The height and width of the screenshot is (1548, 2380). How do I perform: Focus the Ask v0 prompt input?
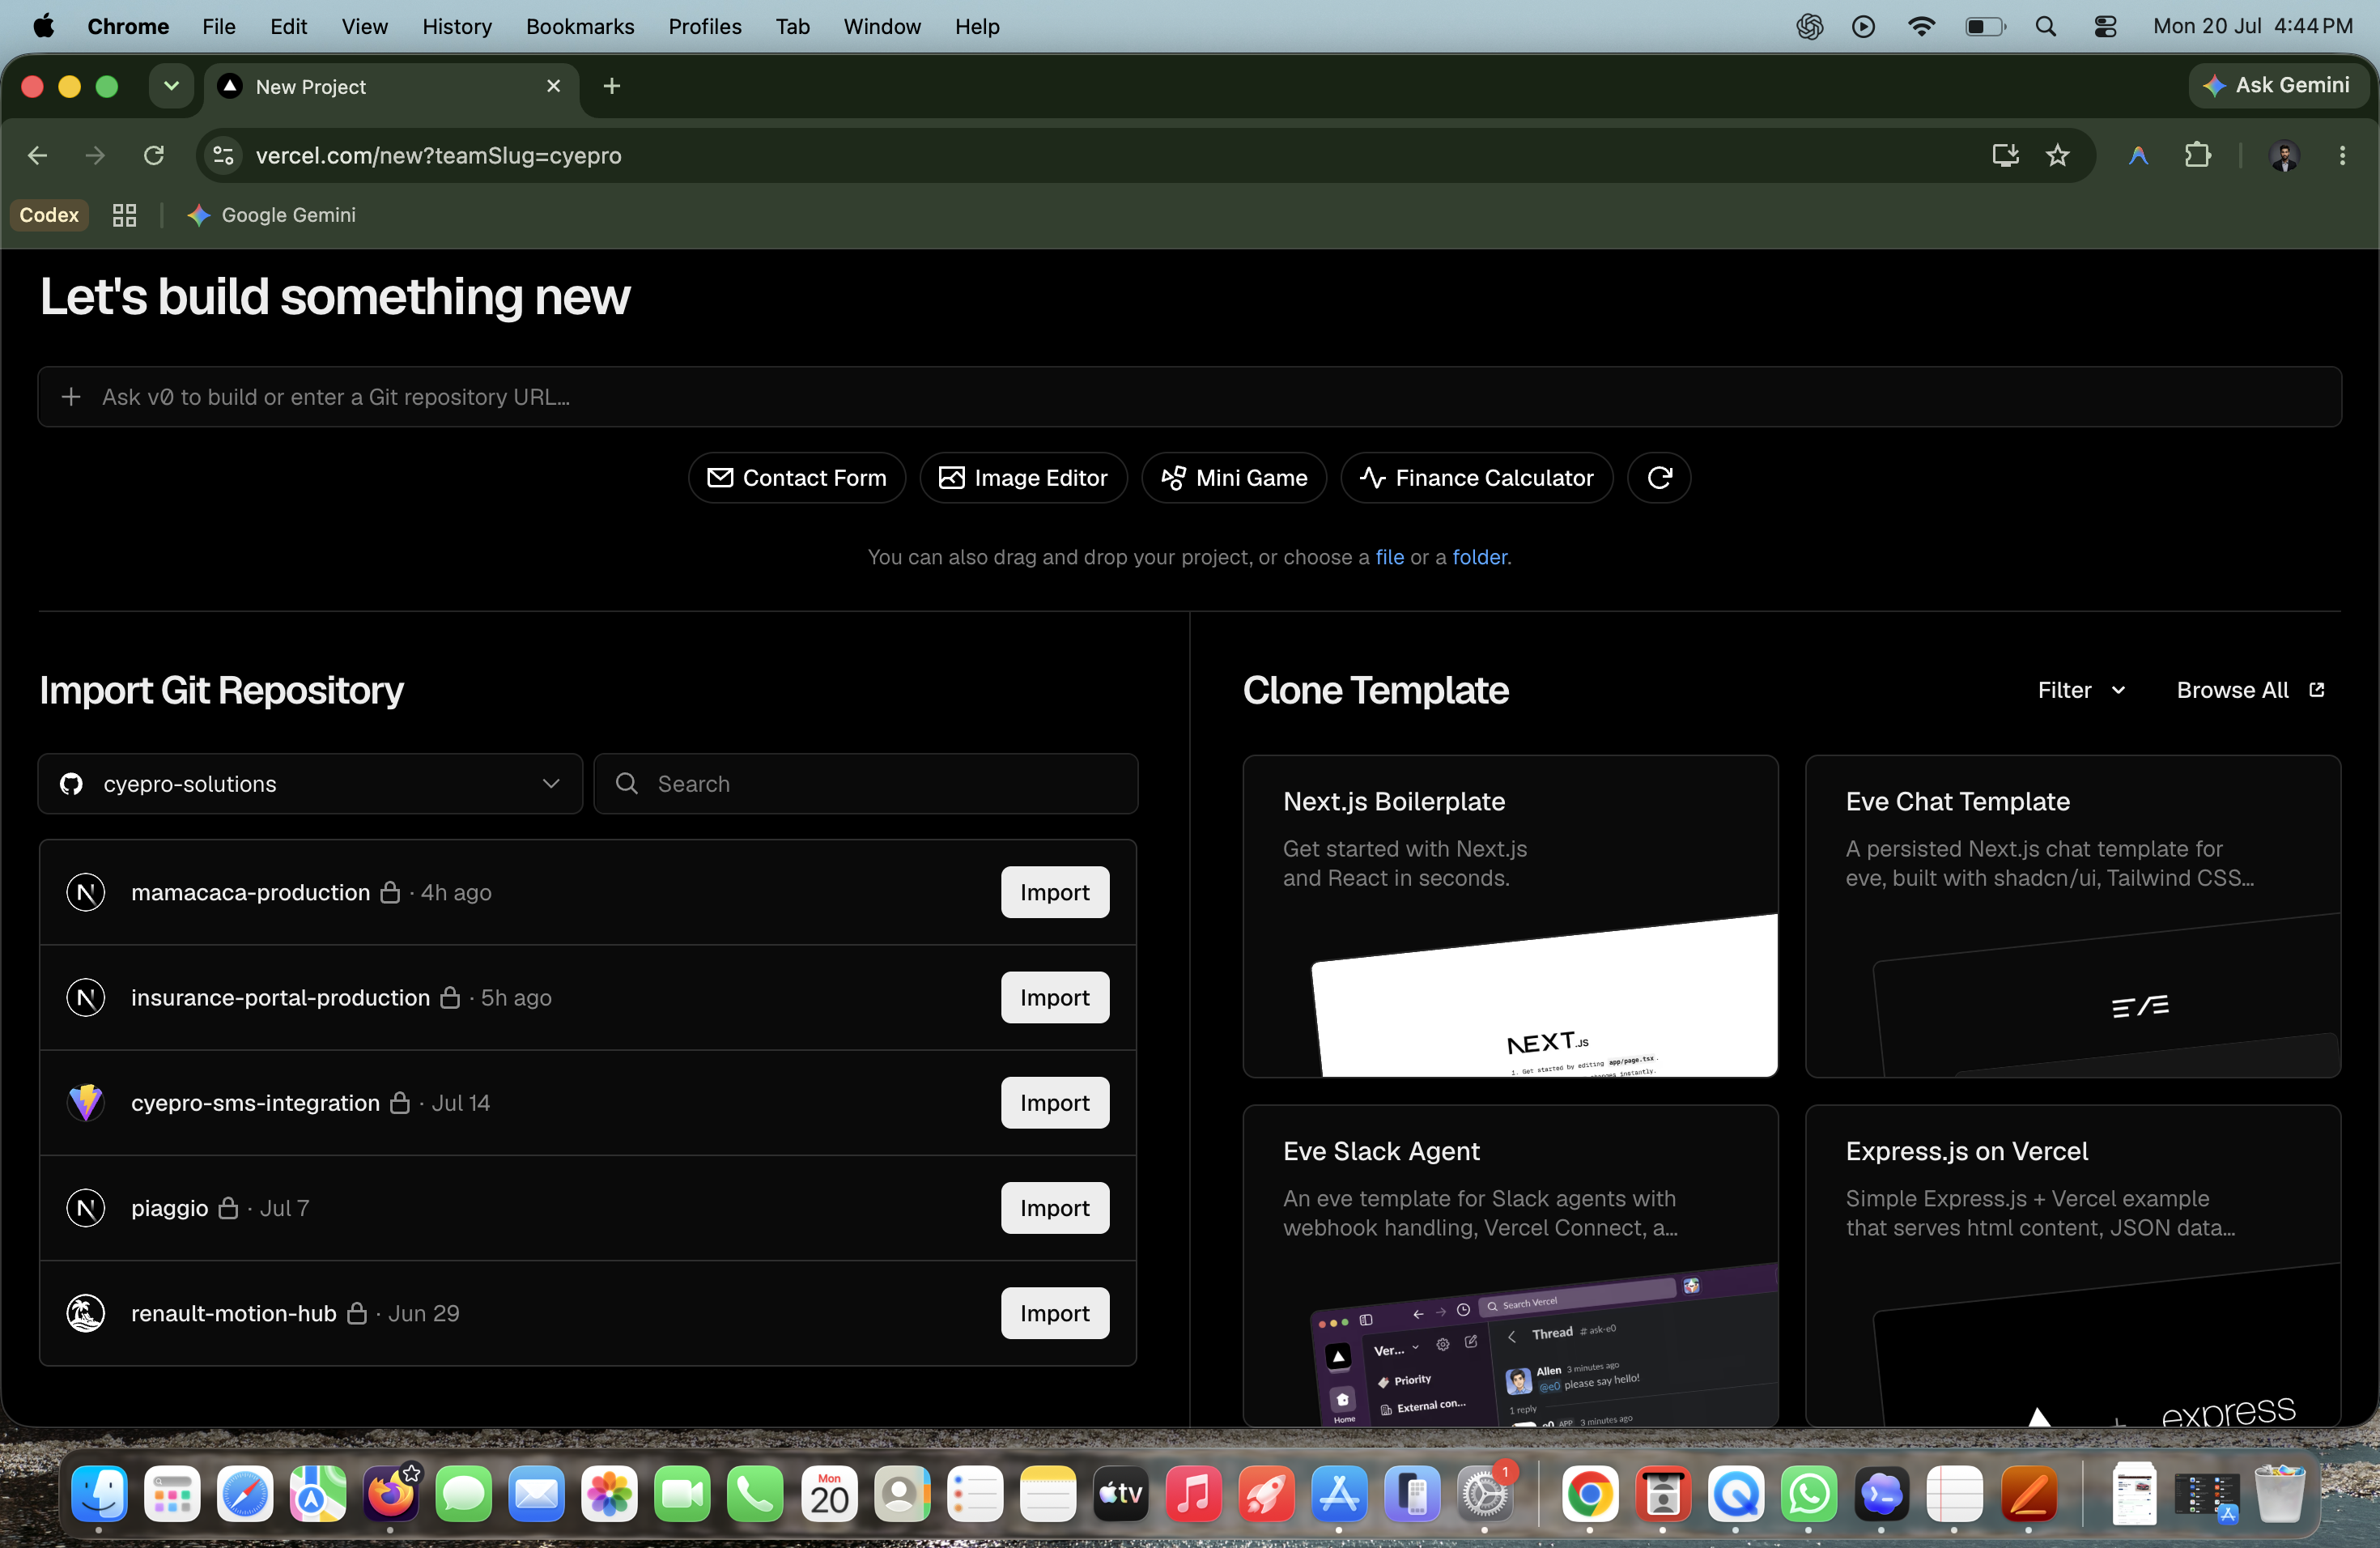[x=1190, y=397]
